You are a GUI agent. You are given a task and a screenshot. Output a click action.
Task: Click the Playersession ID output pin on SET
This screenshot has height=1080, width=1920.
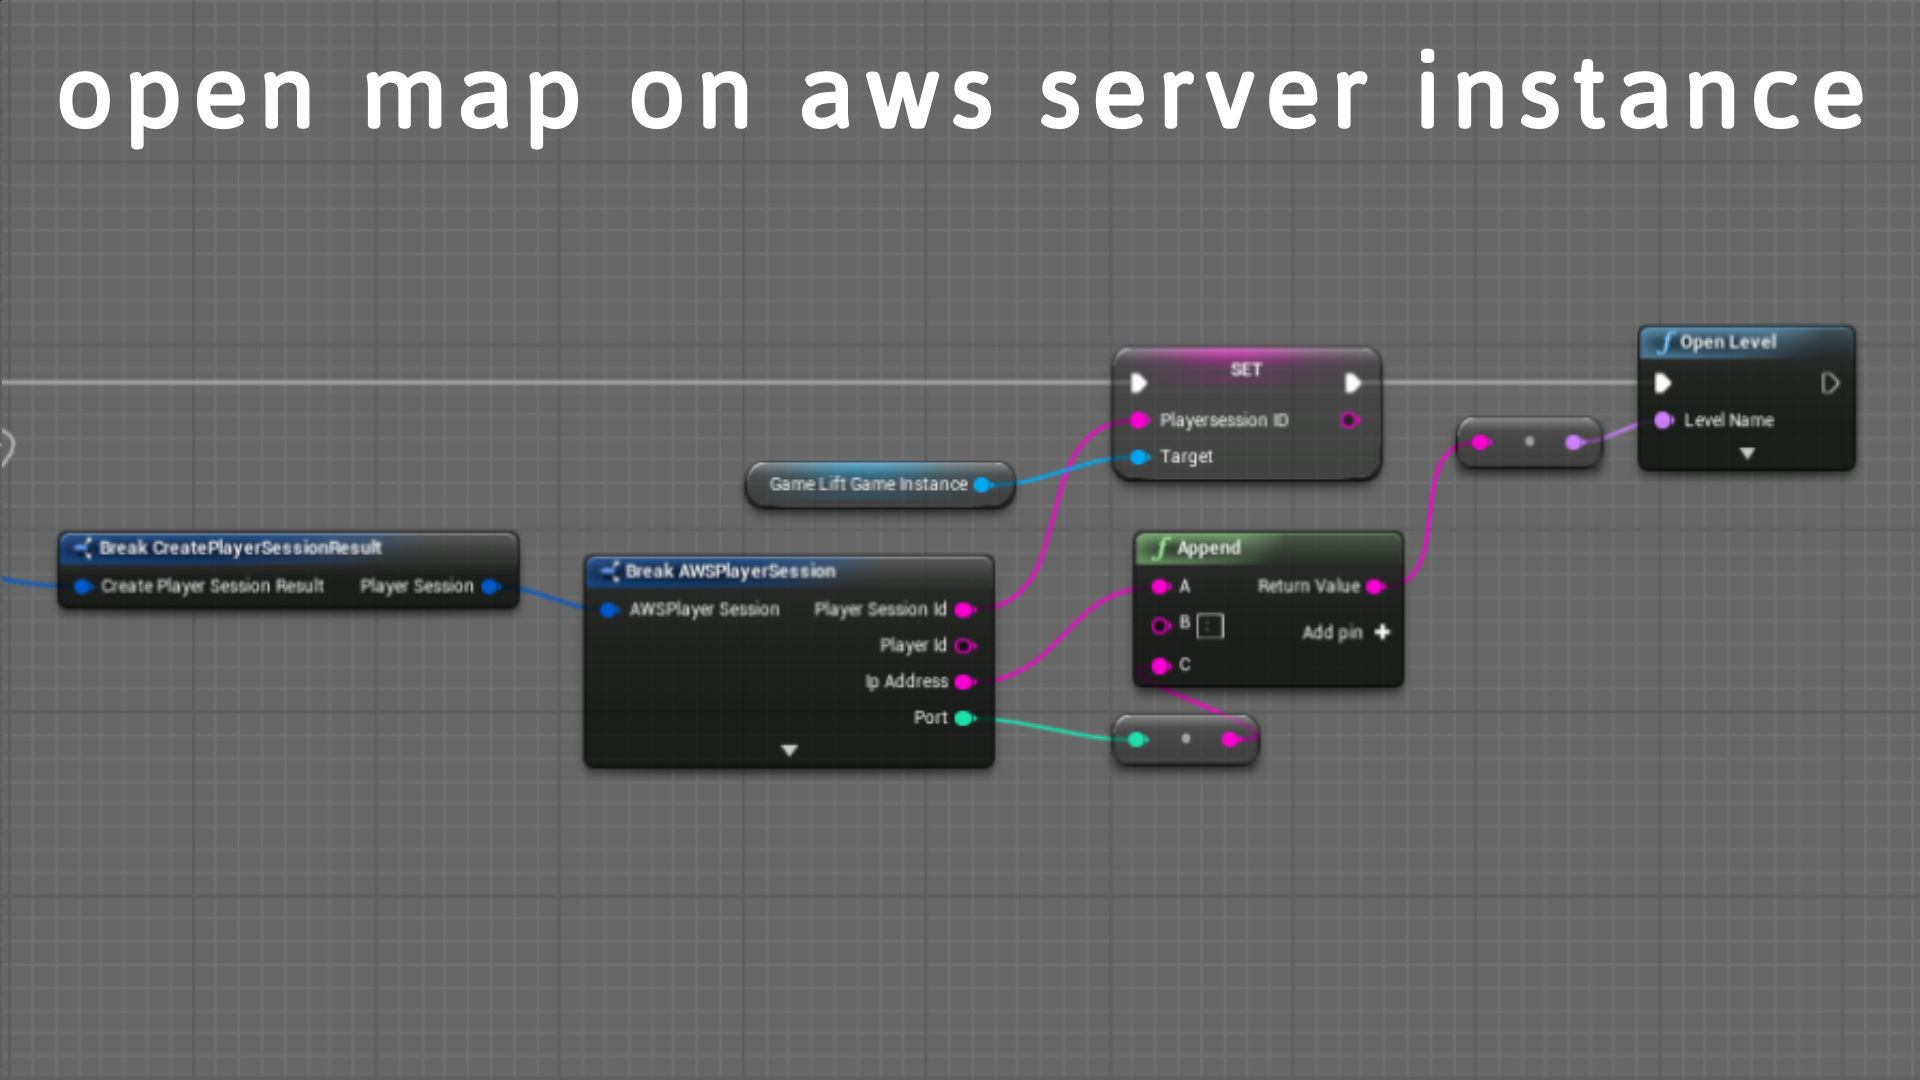click(x=1350, y=420)
